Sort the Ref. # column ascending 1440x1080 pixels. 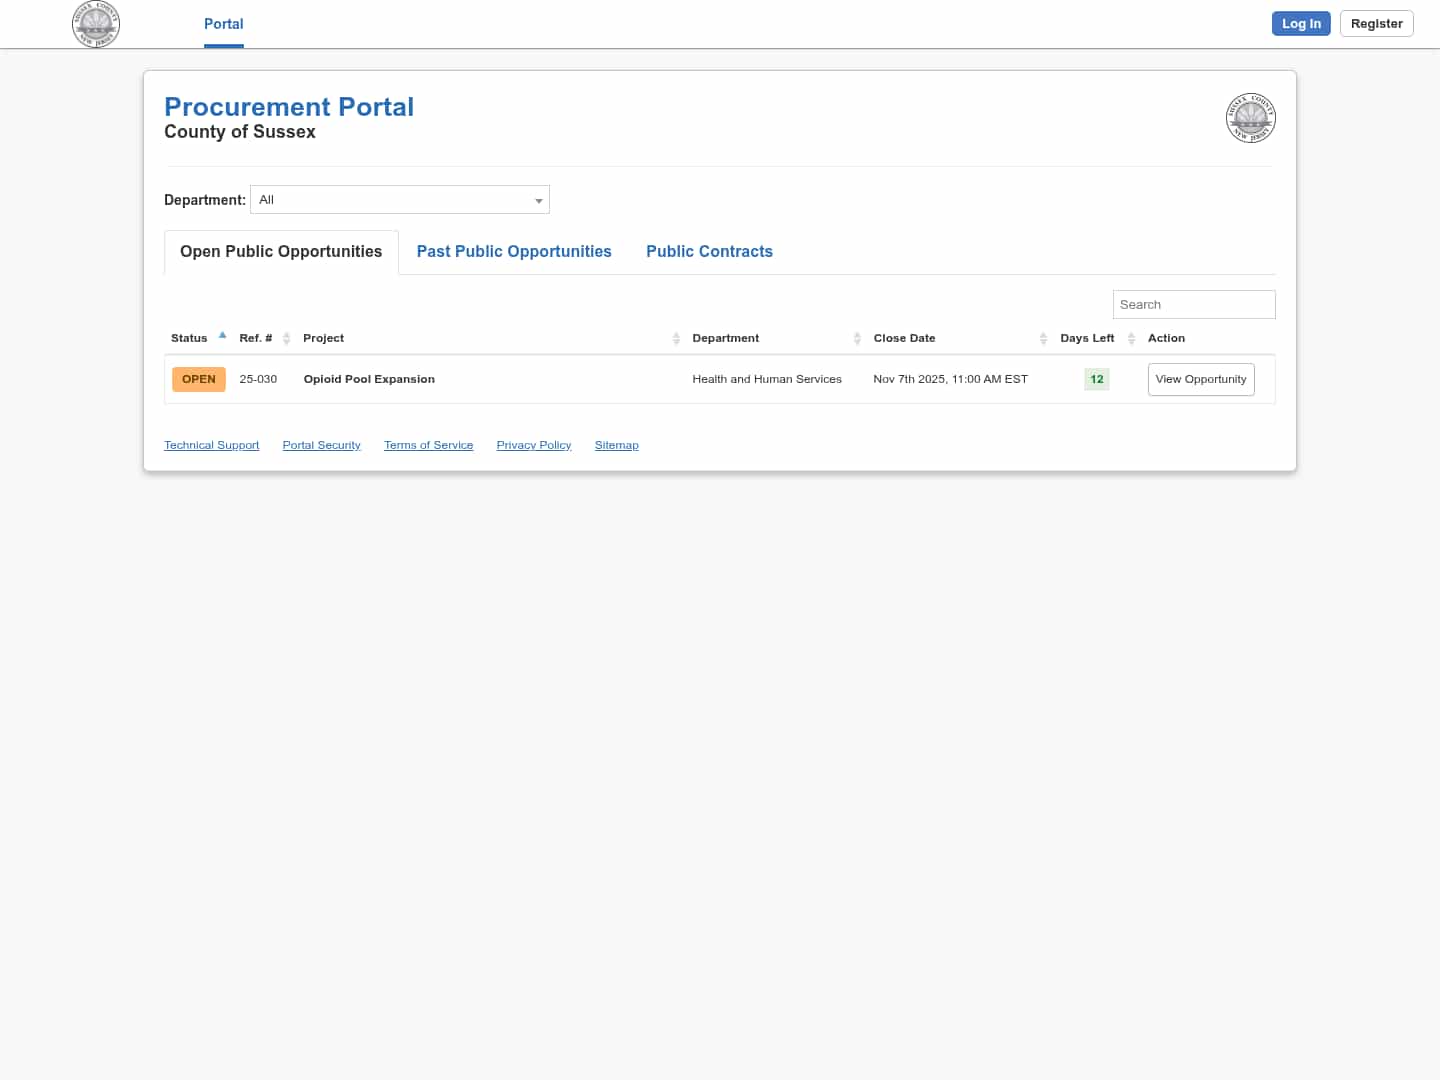click(x=287, y=338)
